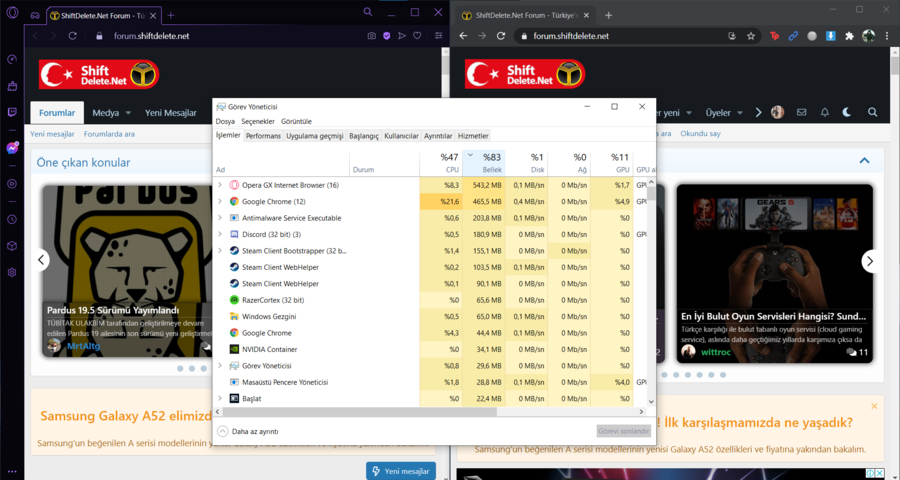Select Forumlar tab in Opera forum page
This screenshot has height=480, width=900.
pos(57,113)
